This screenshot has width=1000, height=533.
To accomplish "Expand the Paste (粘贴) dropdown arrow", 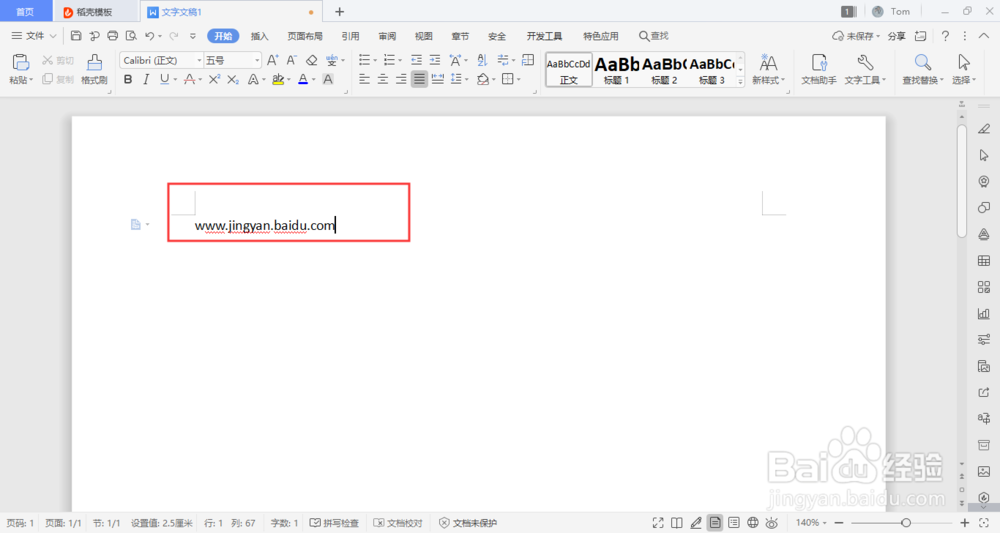I will coord(31,80).
